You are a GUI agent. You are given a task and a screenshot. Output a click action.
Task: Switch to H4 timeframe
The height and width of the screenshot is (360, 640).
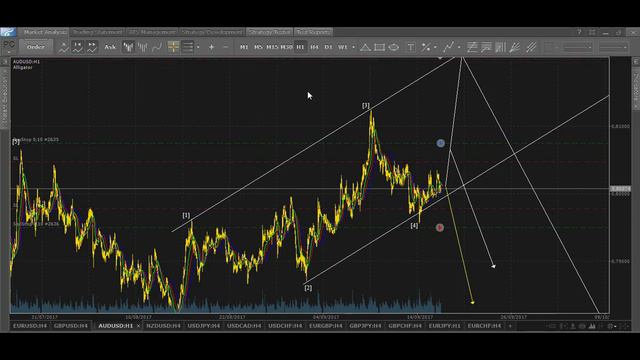pyautogui.click(x=314, y=47)
